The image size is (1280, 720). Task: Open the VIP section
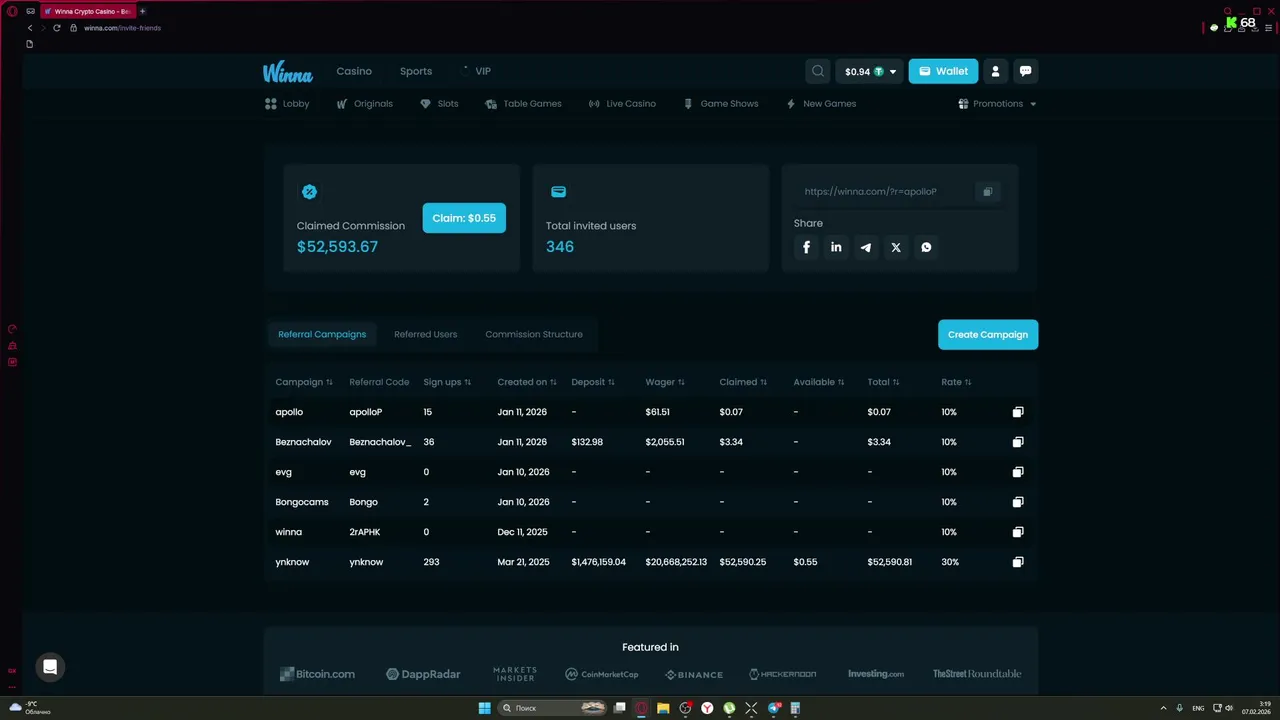[x=476, y=72]
